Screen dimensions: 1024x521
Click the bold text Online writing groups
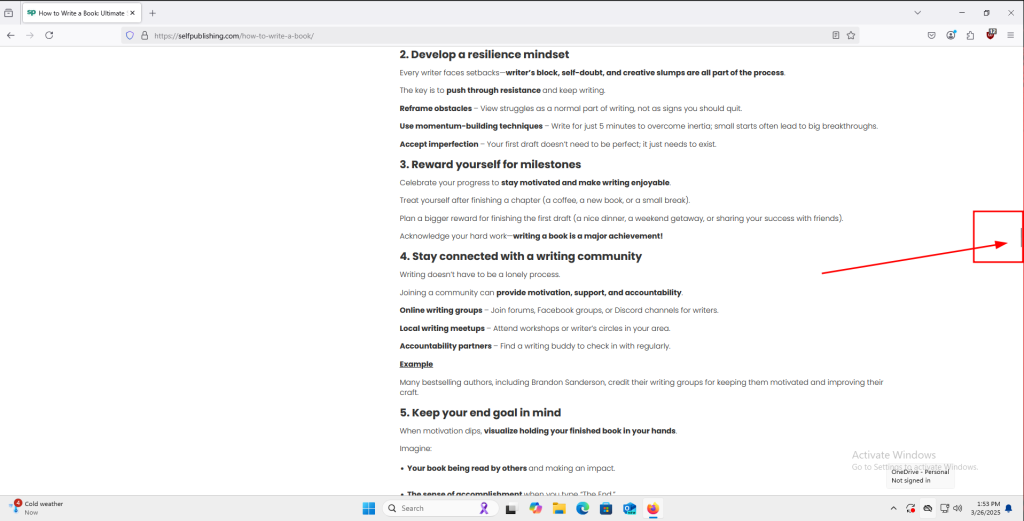(x=441, y=310)
